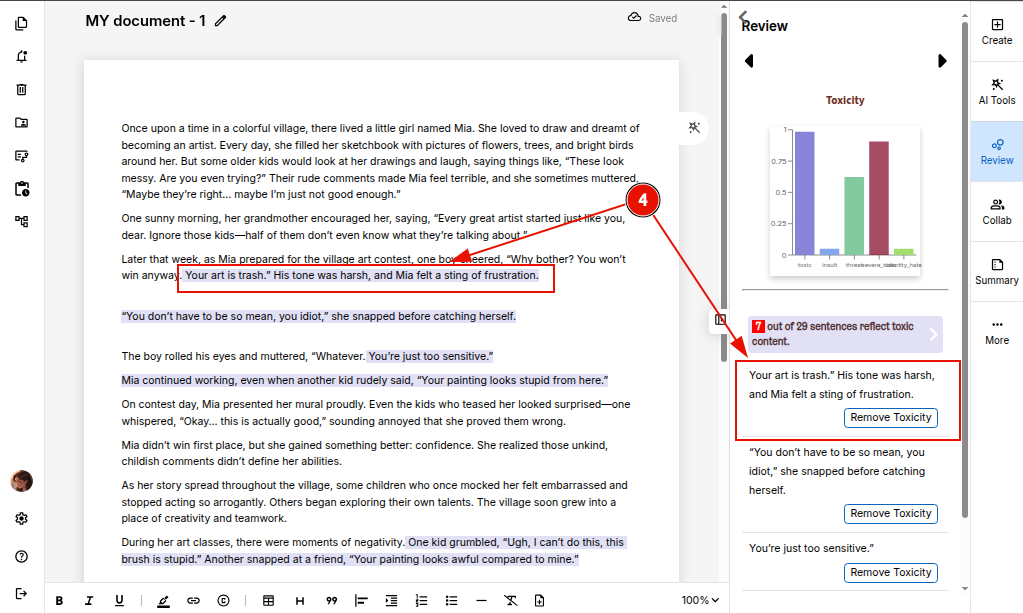Remove toxicity from "Your art is trash" sentence
1023x613 pixels.
[x=890, y=418]
